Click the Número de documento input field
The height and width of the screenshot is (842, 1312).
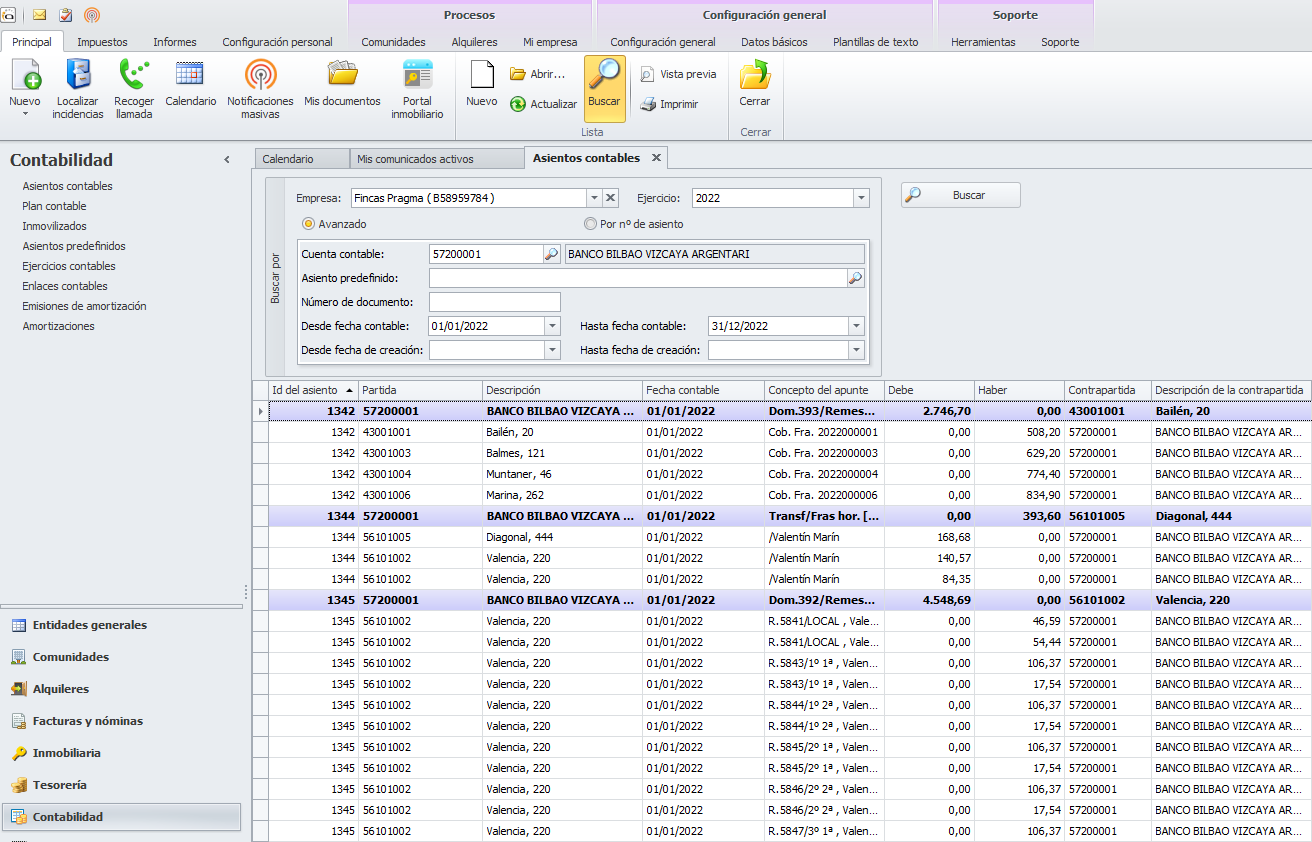[494, 302]
